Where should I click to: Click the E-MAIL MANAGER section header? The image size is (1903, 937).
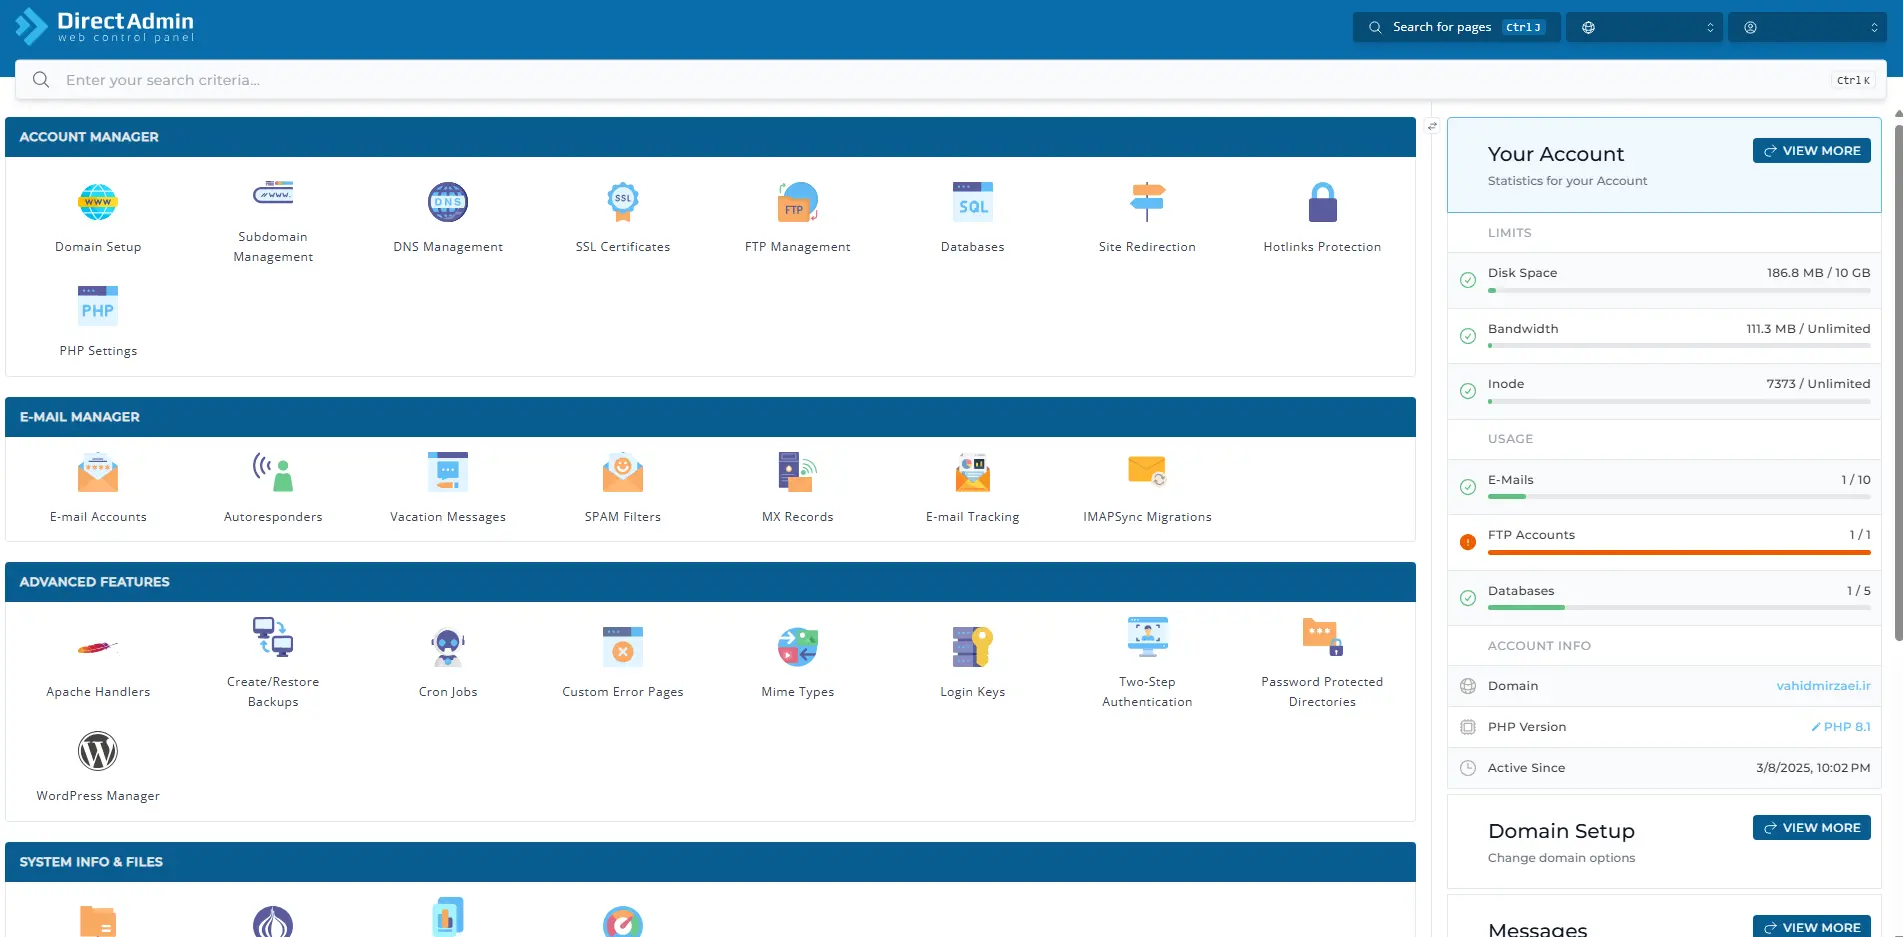[710, 417]
